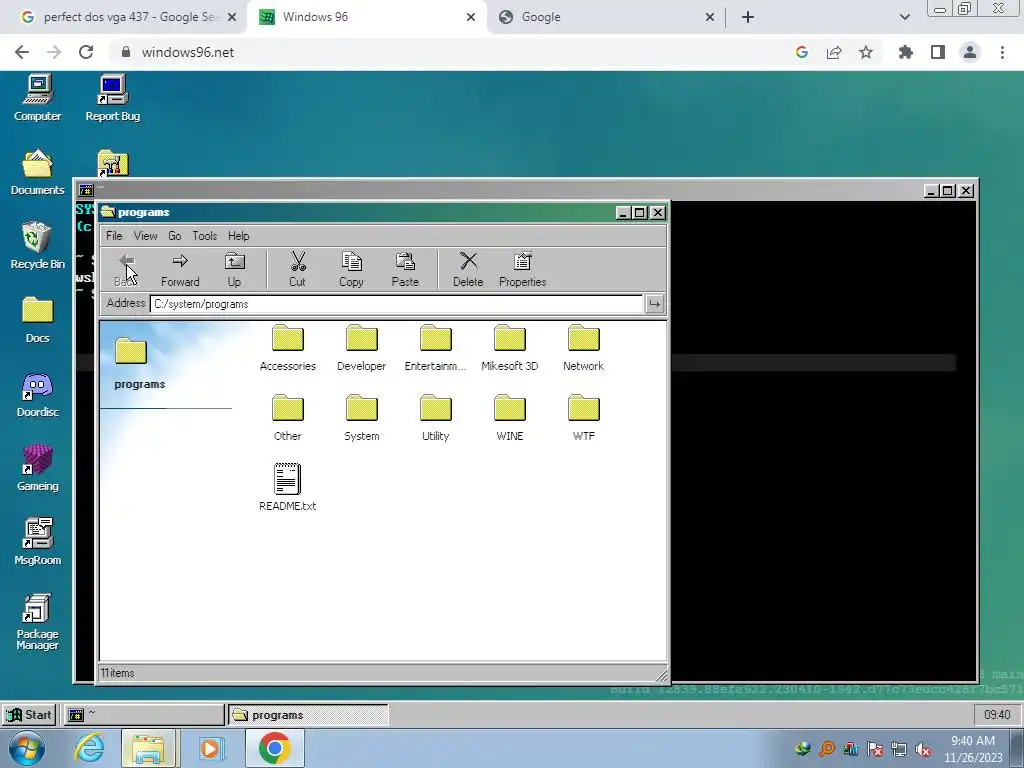Open the Computer desktop icon
Image resolution: width=1024 pixels, height=768 pixels.
click(37, 98)
